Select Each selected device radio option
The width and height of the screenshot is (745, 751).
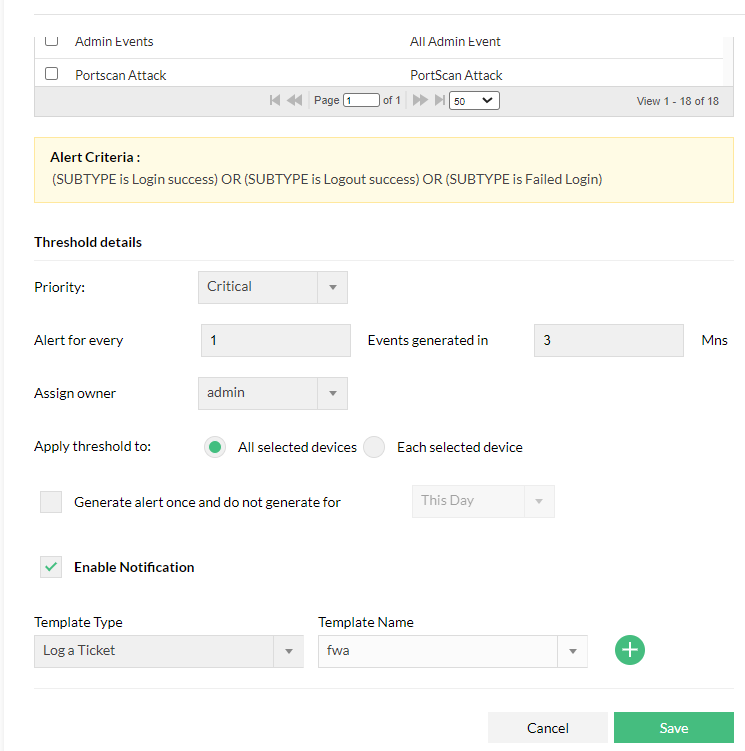374,447
